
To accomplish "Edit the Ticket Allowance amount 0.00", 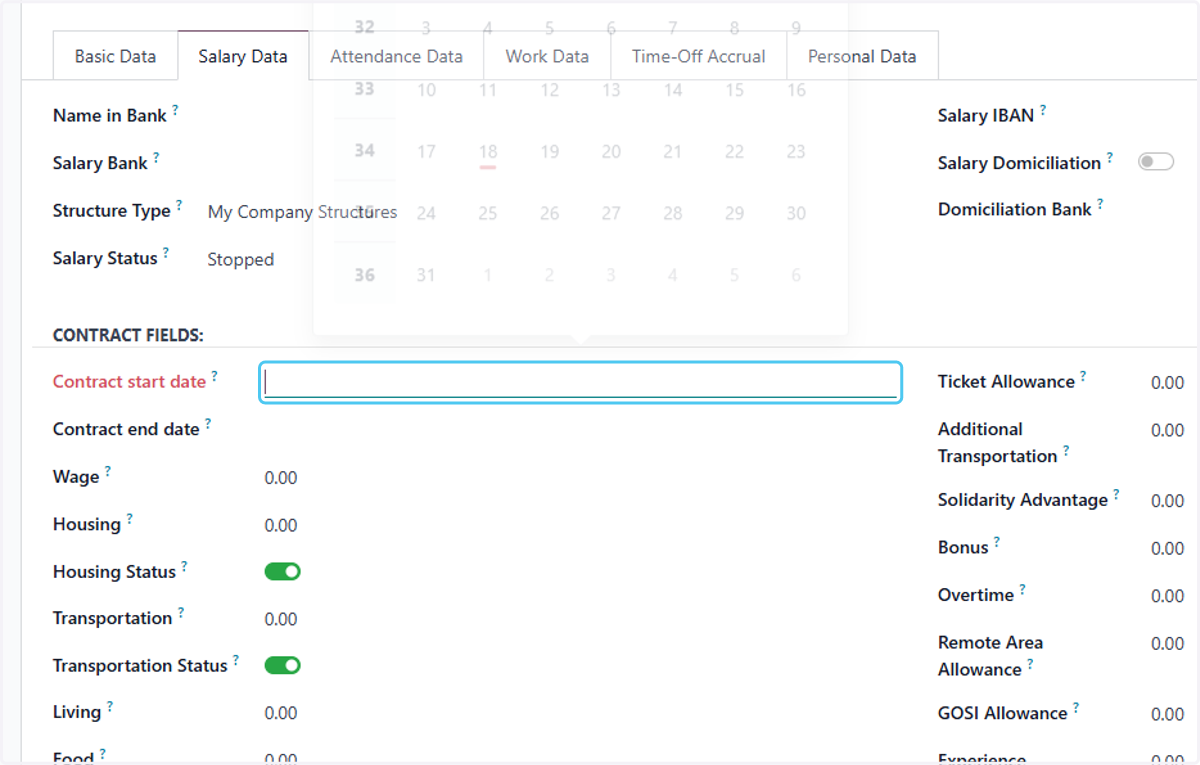I will point(1167,383).
